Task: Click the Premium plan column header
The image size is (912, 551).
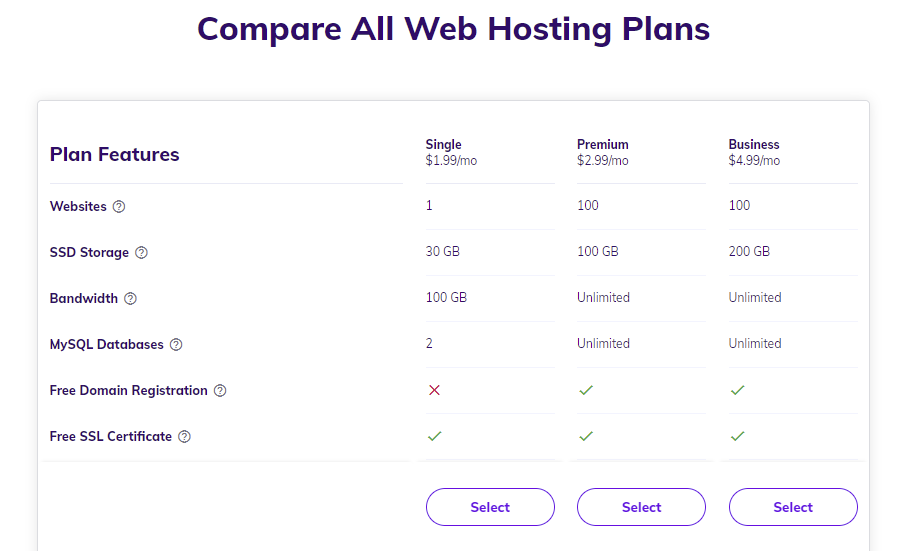Action: pyautogui.click(x=603, y=152)
